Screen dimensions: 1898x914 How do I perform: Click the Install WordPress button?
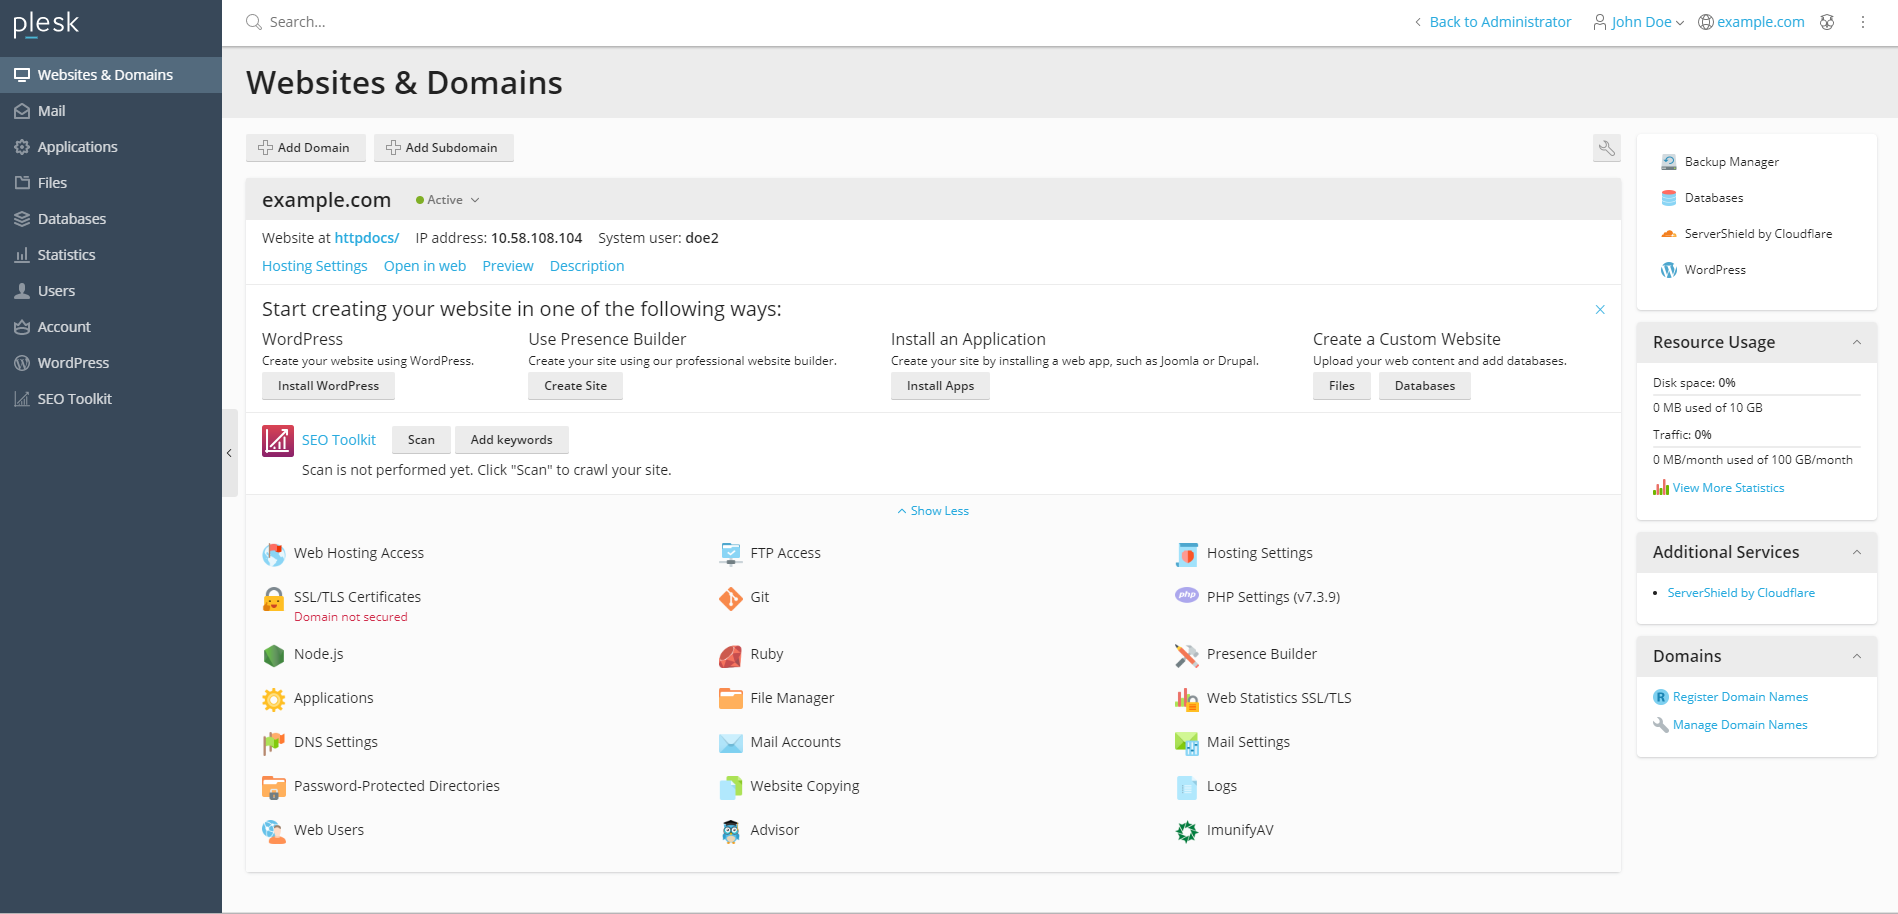pos(328,386)
